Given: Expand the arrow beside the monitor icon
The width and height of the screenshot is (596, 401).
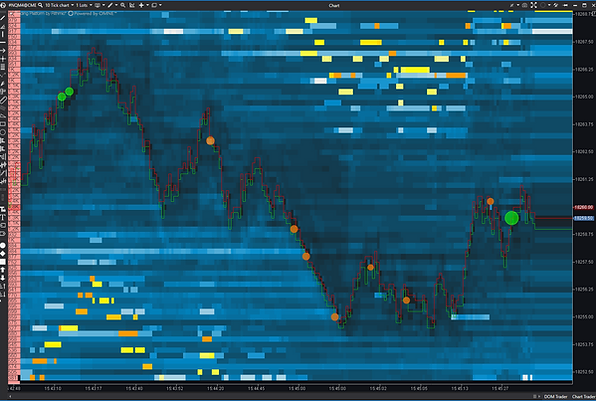Looking at the screenshot, I should [x=103, y=5].
